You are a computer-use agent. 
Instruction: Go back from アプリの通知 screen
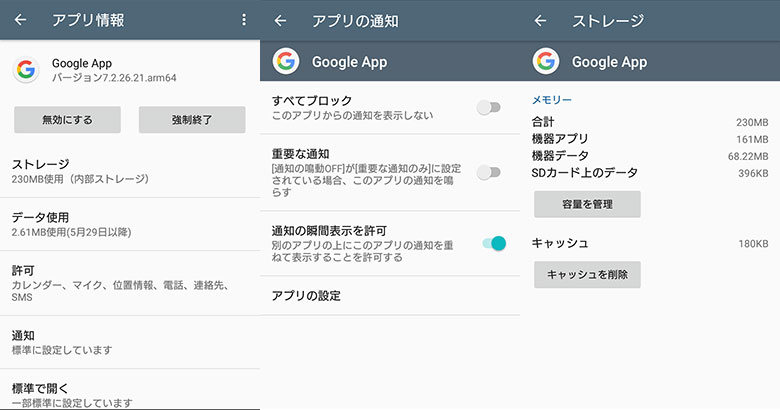pyautogui.click(x=281, y=20)
